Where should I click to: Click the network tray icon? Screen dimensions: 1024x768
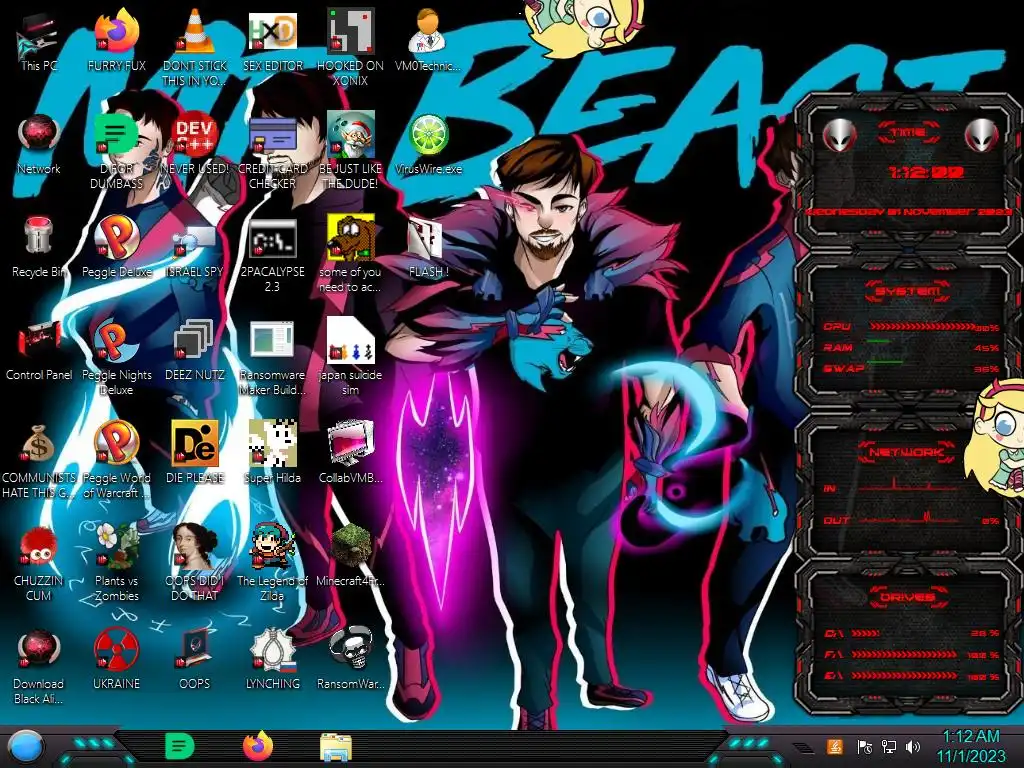click(889, 746)
